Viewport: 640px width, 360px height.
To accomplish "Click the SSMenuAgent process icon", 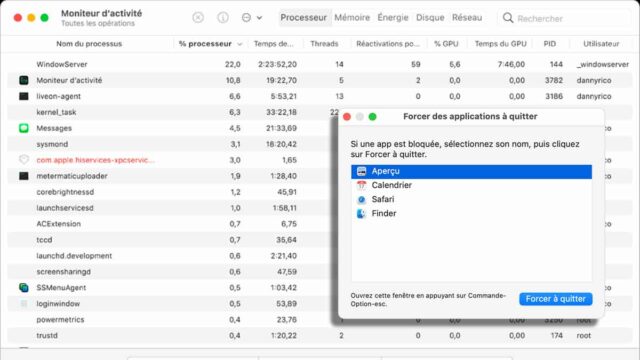I will coord(24,287).
